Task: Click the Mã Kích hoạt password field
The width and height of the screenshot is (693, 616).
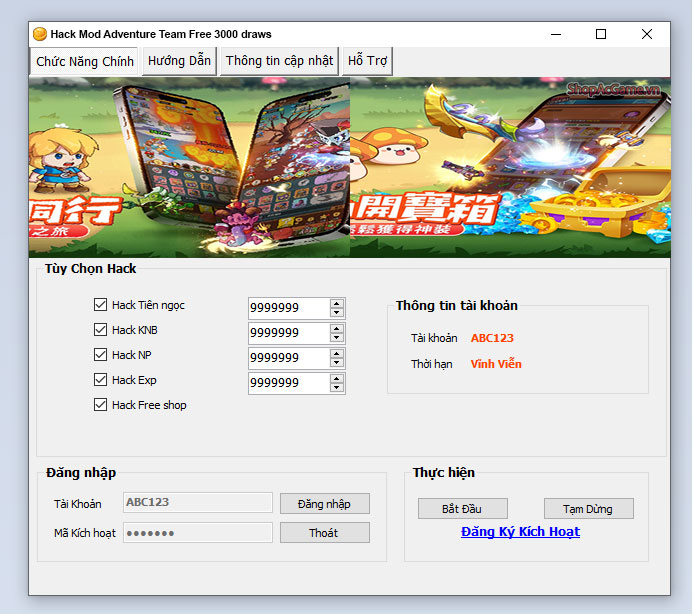Action: coord(197,533)
